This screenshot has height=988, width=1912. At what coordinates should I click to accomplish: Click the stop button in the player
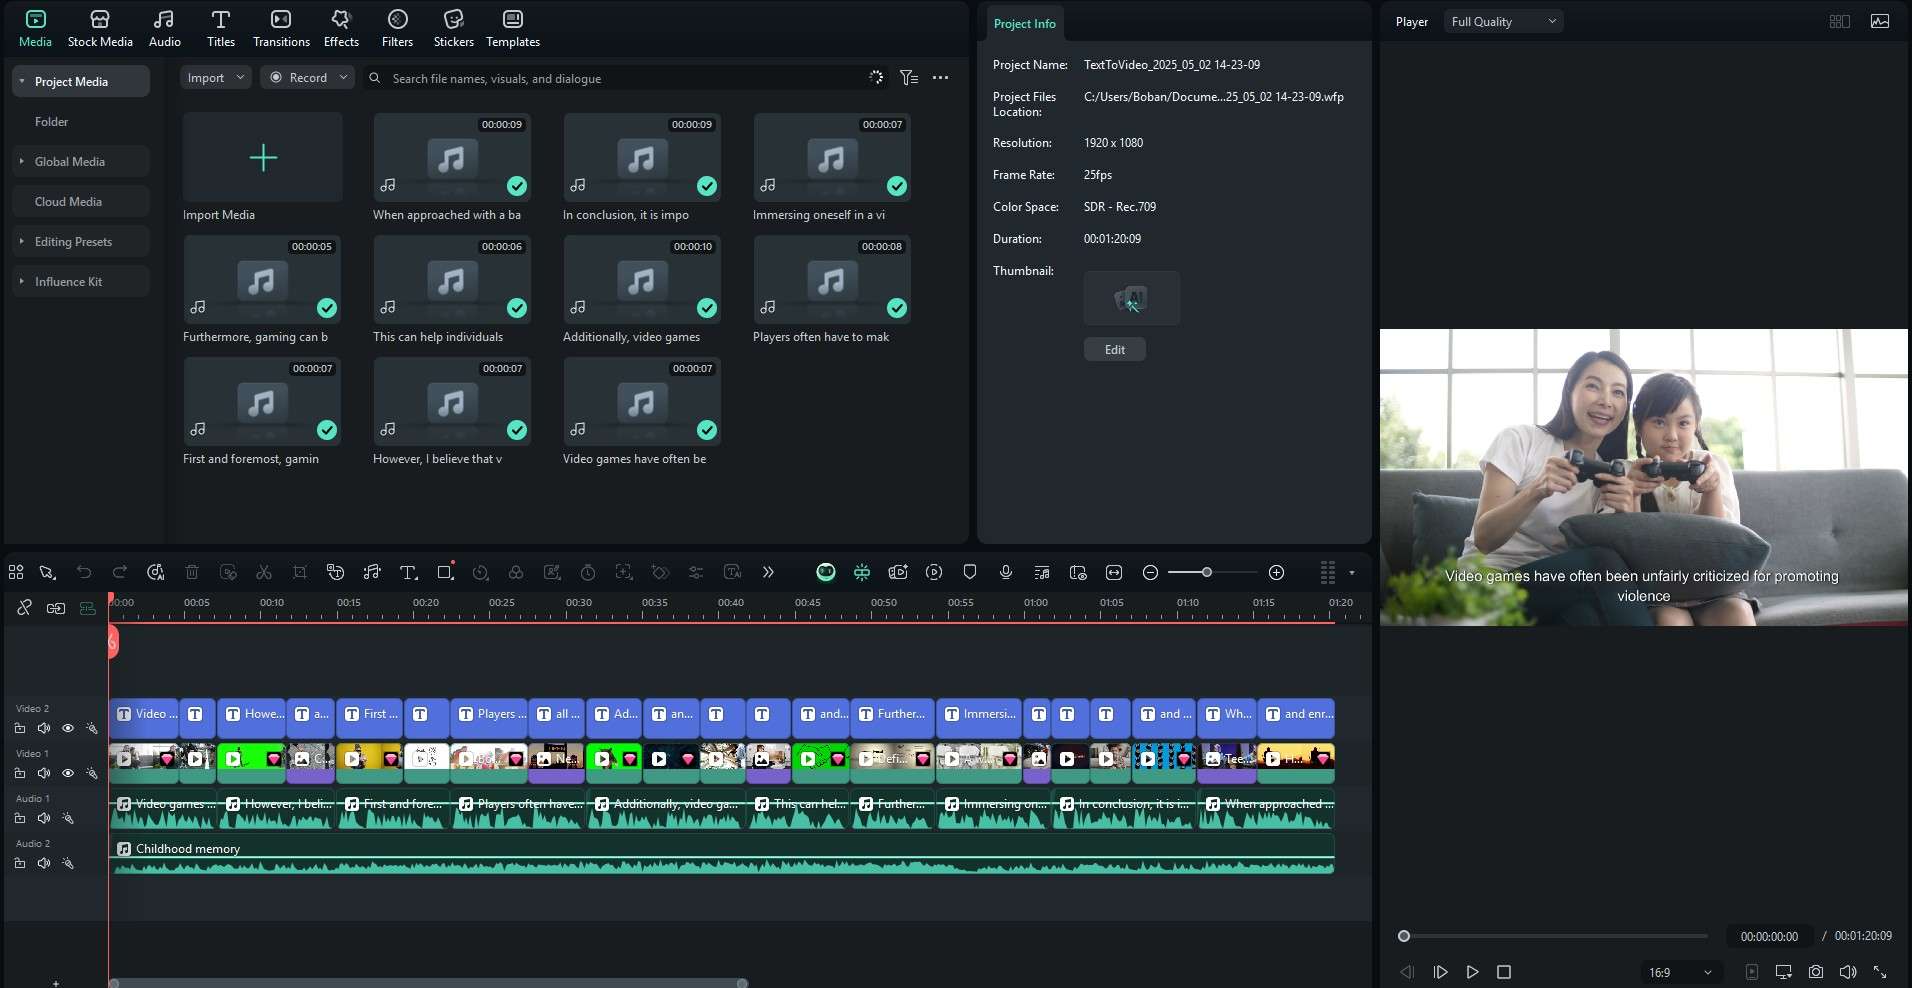pos(1504,972)
